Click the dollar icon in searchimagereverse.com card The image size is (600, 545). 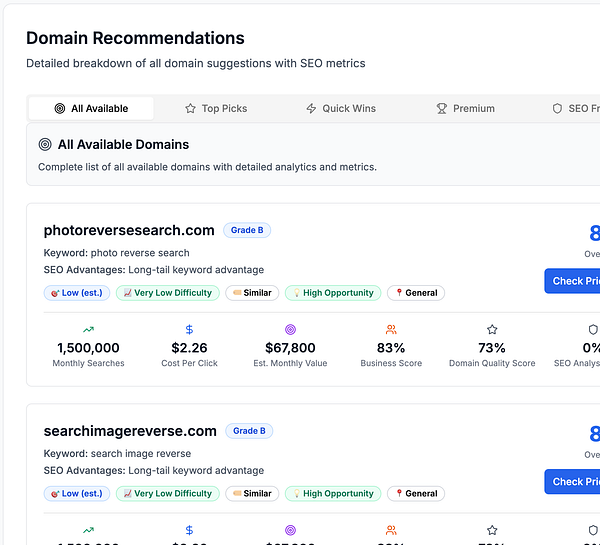[189, 530]
